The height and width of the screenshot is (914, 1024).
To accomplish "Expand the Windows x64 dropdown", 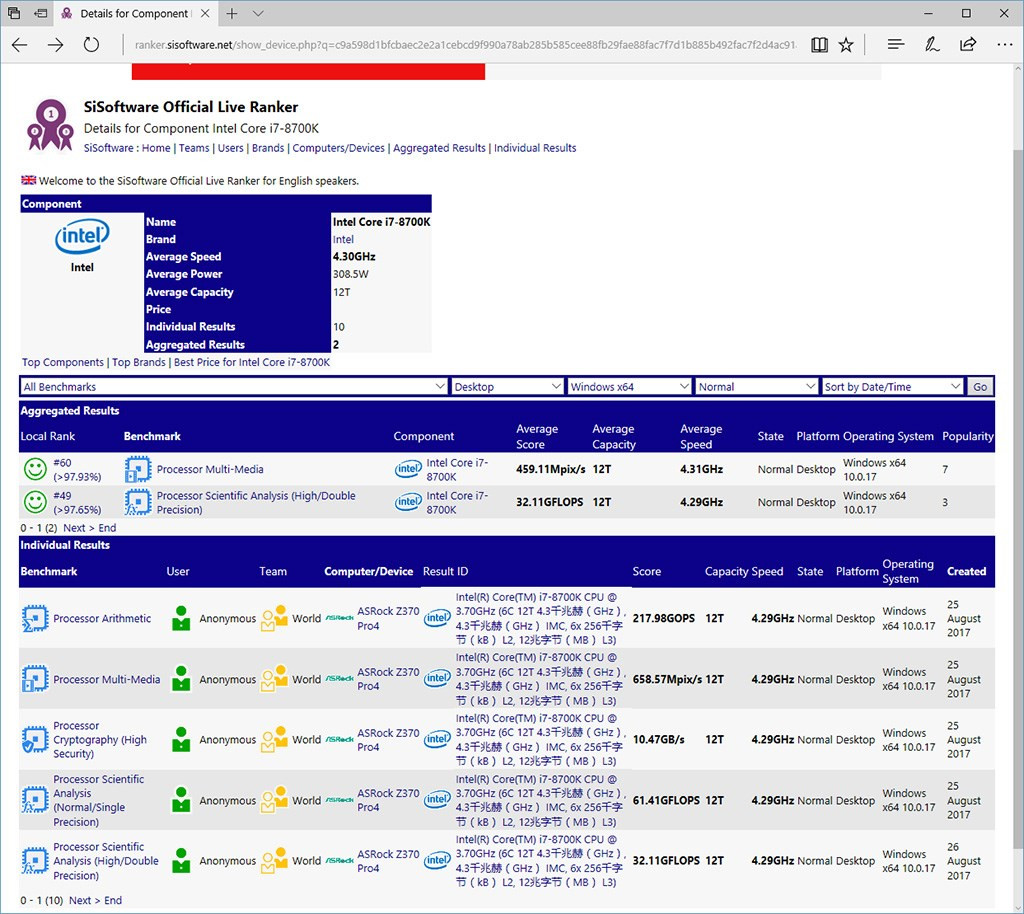I will [629, 387].
